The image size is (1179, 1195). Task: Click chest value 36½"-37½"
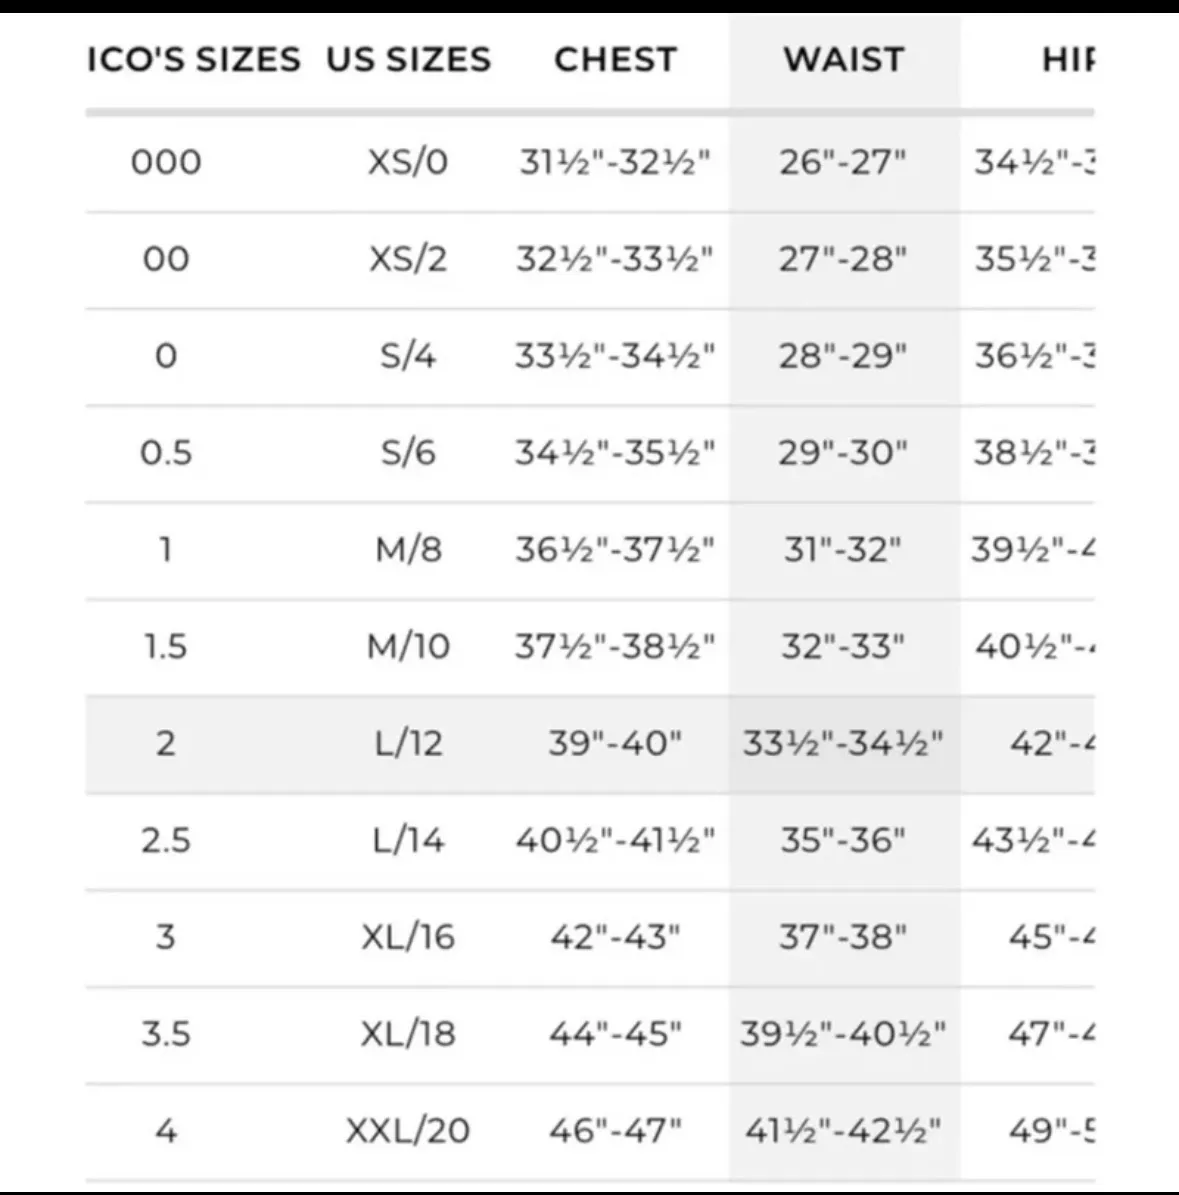[615, 549]
